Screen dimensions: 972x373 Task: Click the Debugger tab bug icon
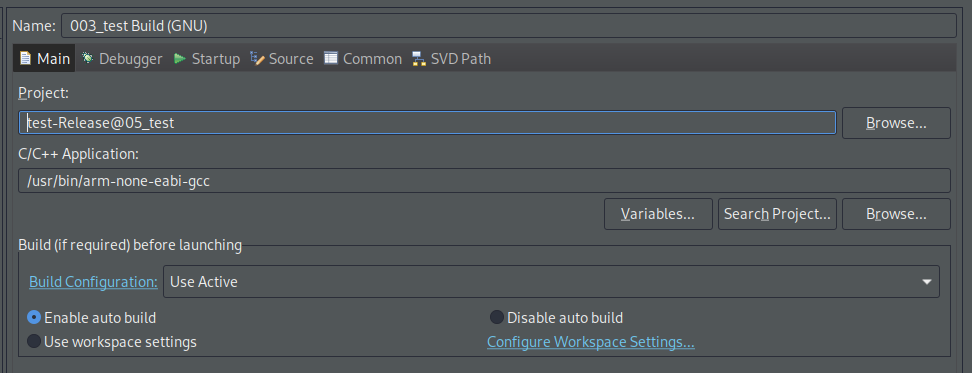point(87,58)
